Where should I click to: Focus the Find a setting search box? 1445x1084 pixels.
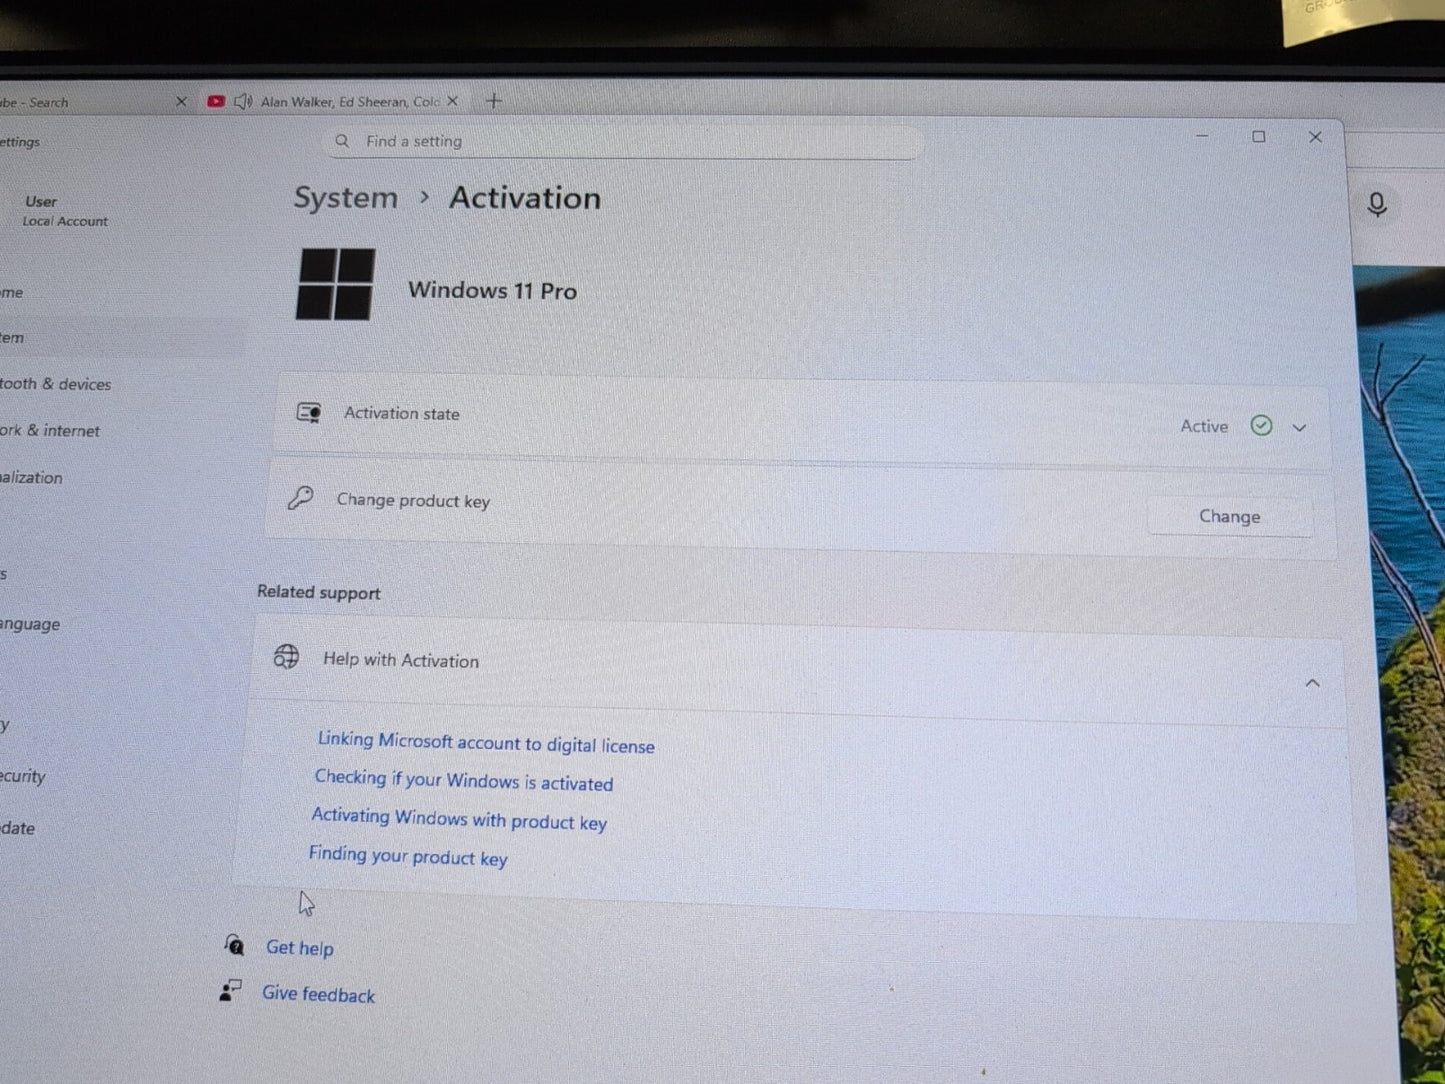click(622, 142)
